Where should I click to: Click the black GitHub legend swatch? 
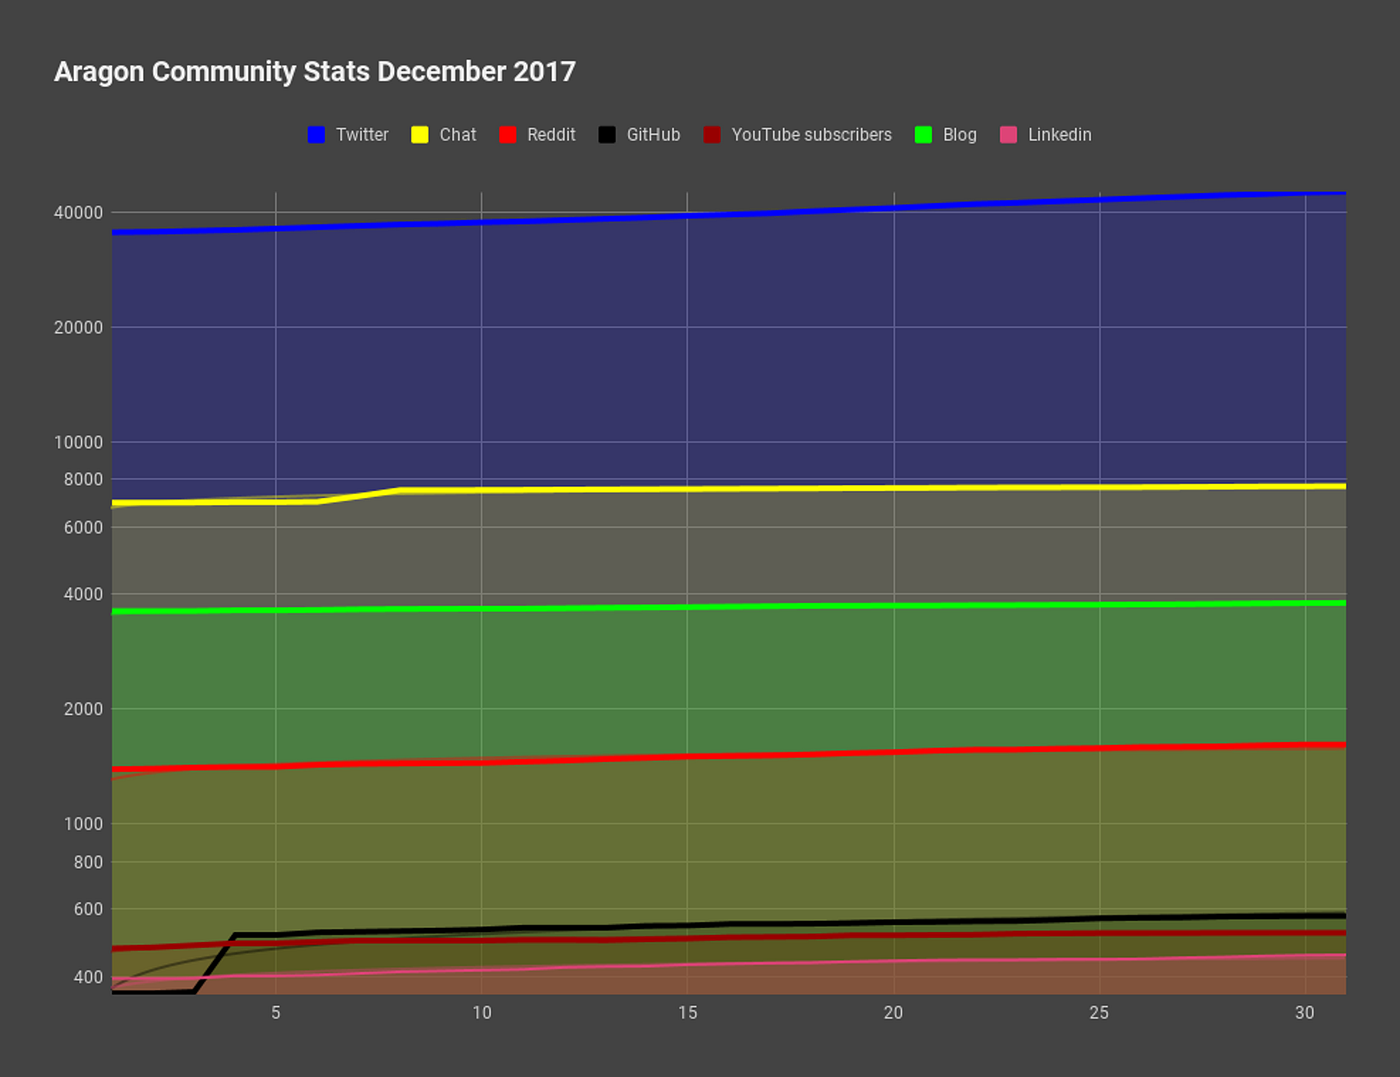607,135
